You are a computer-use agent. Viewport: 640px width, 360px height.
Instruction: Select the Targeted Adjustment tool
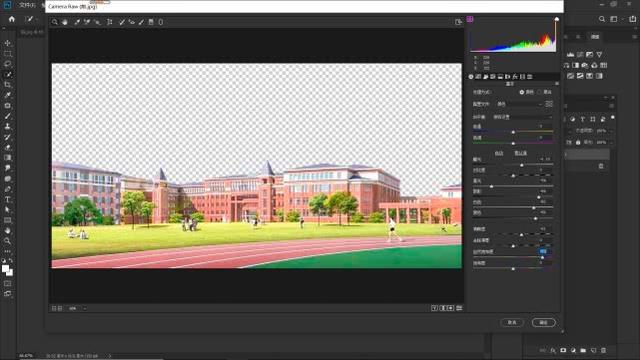[x=98, y=22]
